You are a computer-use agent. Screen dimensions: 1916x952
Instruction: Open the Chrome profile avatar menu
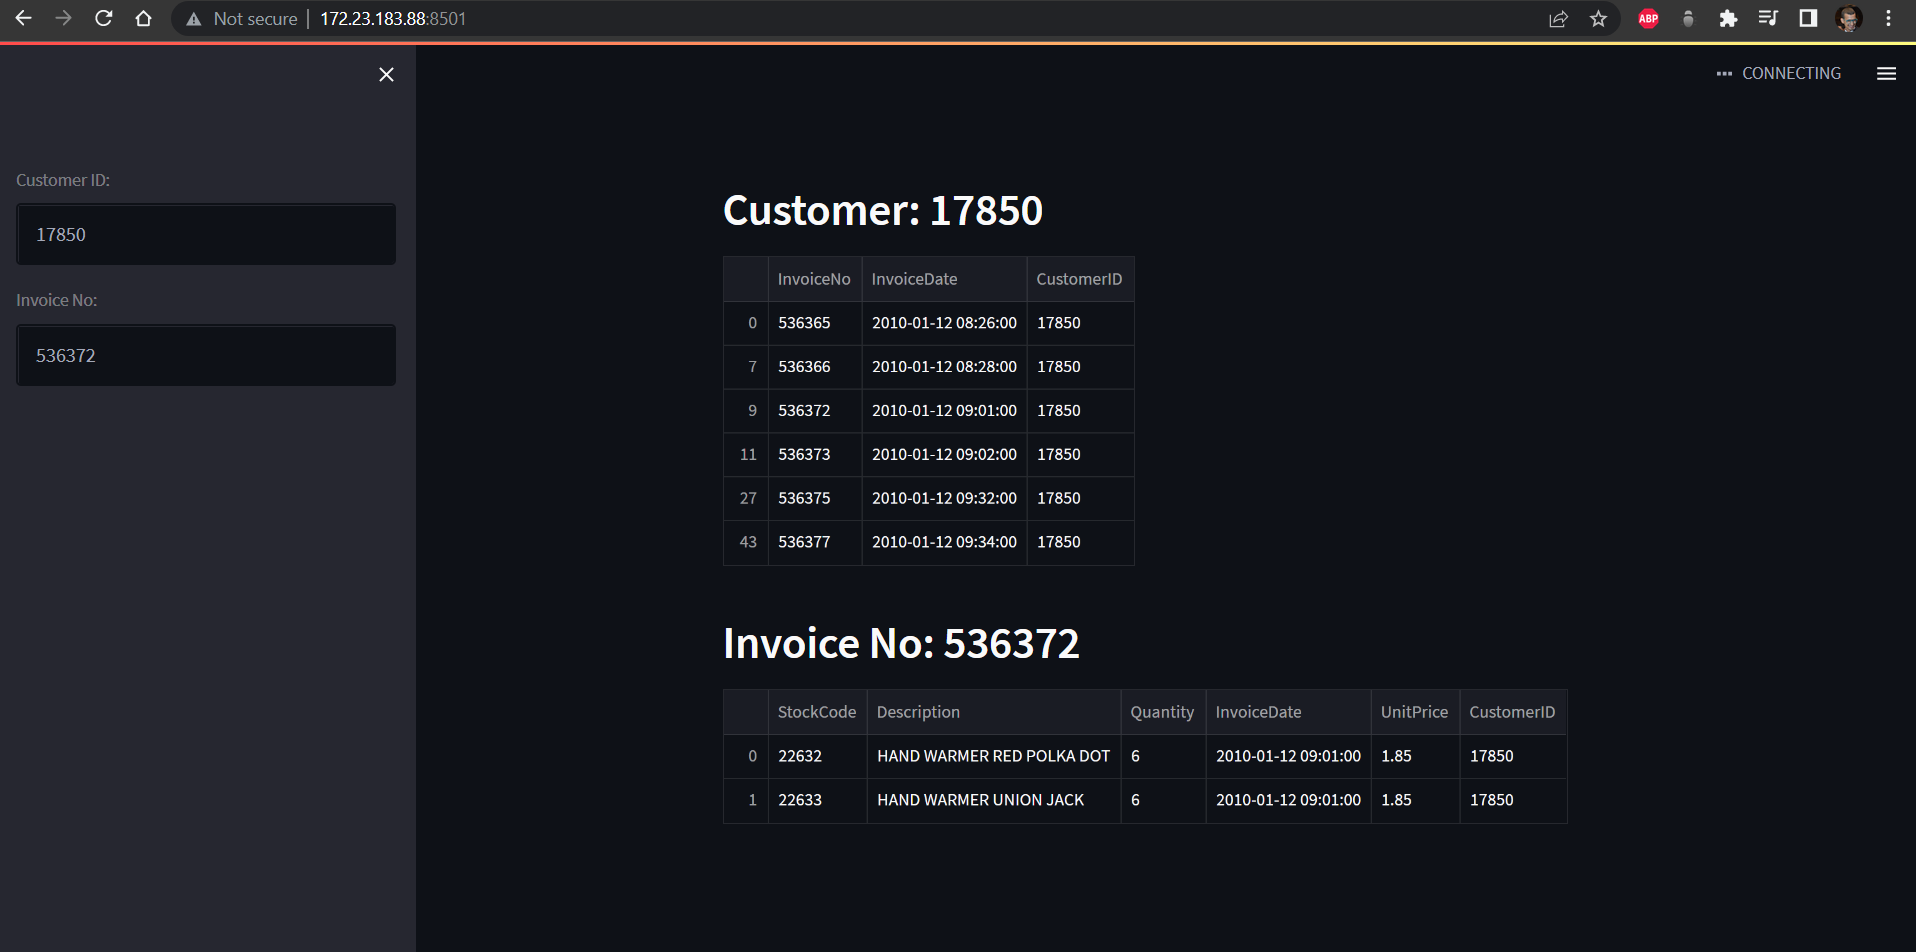1849,18
